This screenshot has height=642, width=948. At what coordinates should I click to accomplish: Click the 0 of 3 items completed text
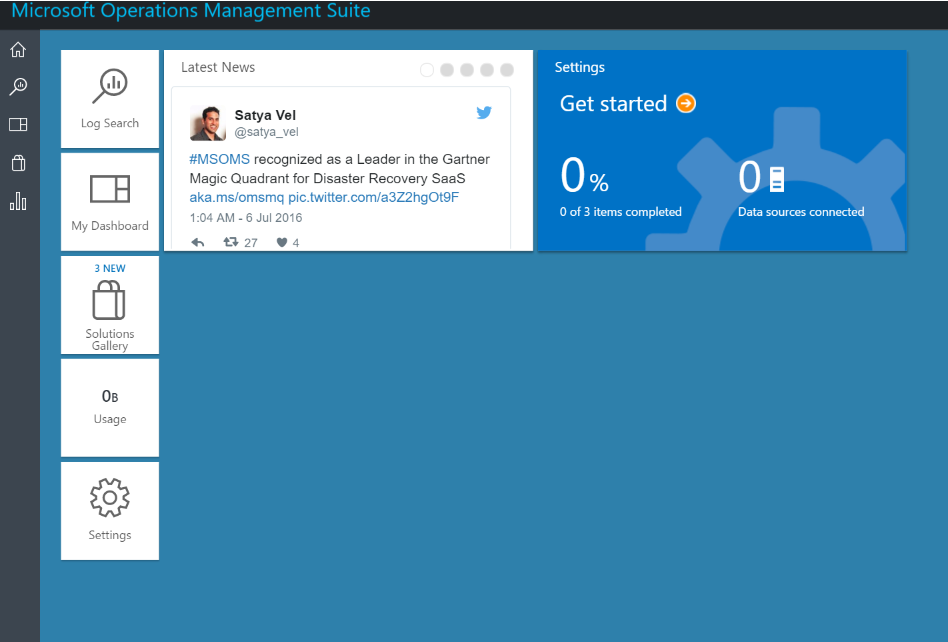pyautogui.click(x=620, y=212)
